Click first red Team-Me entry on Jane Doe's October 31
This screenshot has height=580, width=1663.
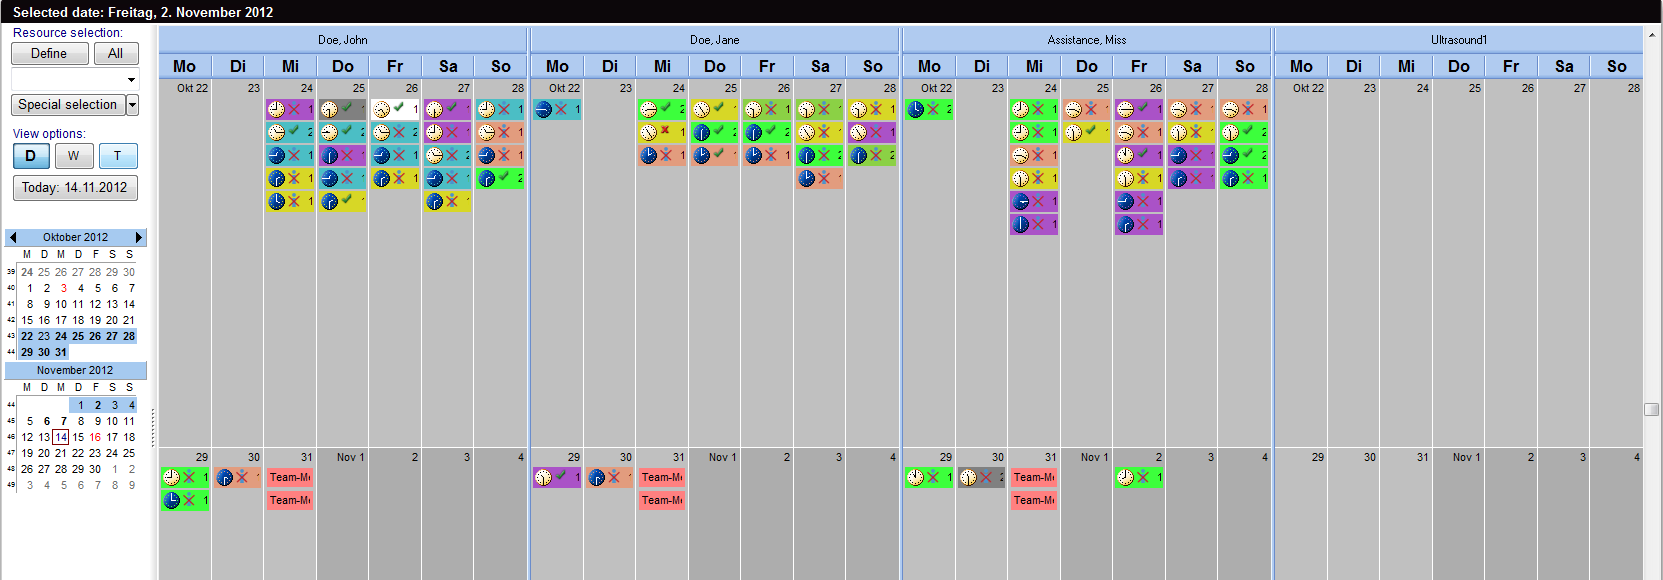click(x=662, y=477)
